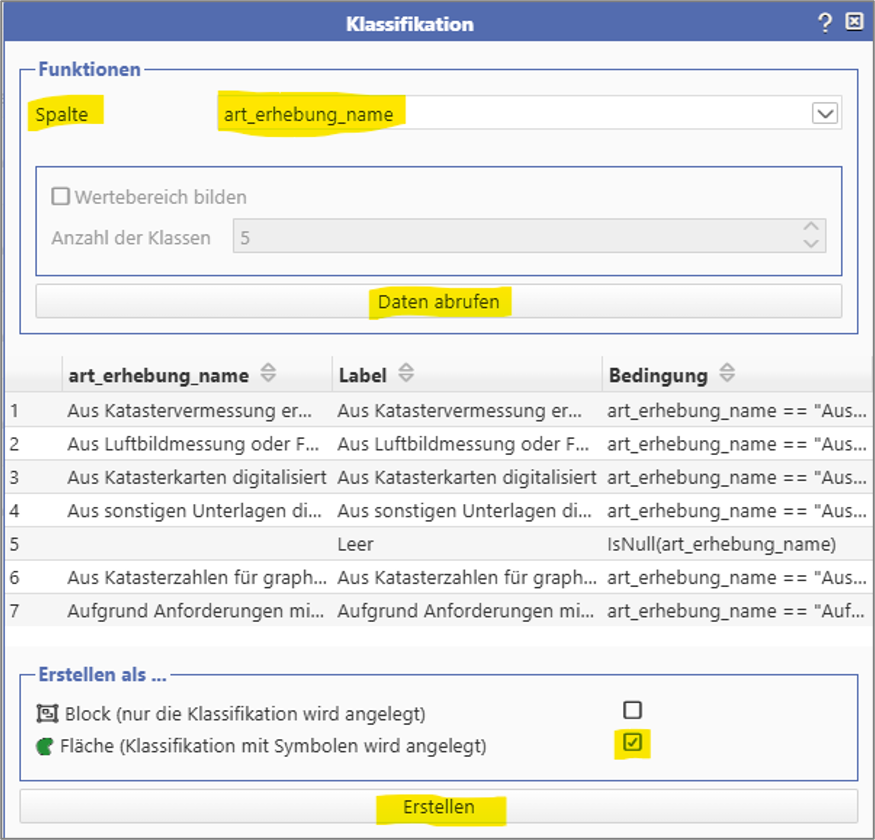Select row 3 Aus Katasterkarten digitalisiert value cell

[197, 478]
